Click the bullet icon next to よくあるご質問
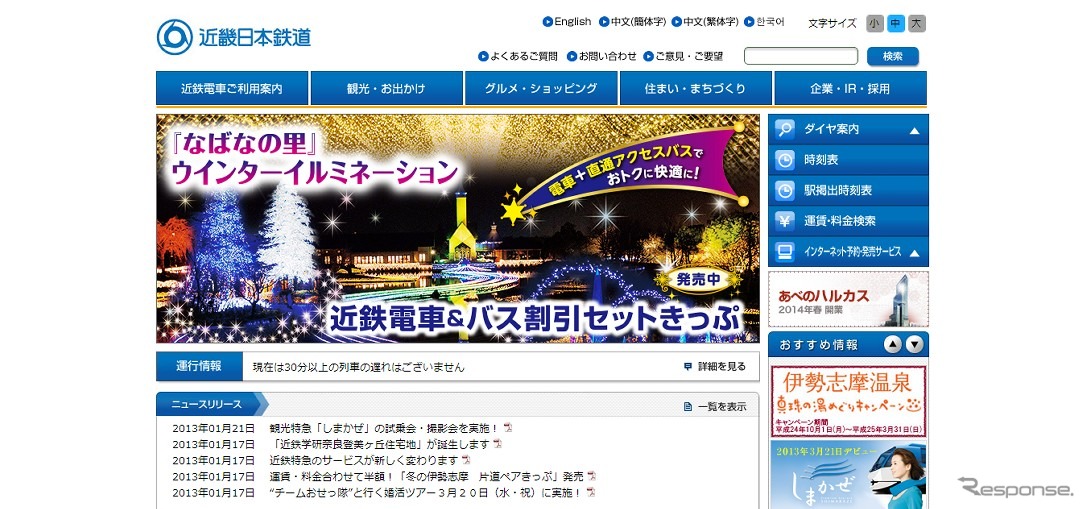1085x509 pixels. 483,57
